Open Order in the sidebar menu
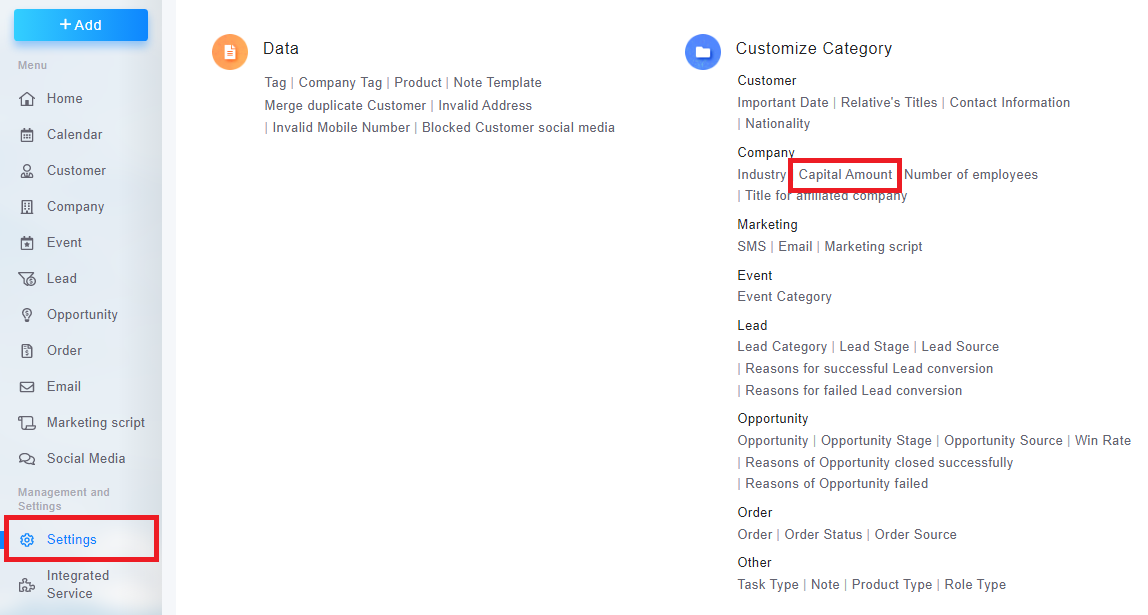 (64, 351)
